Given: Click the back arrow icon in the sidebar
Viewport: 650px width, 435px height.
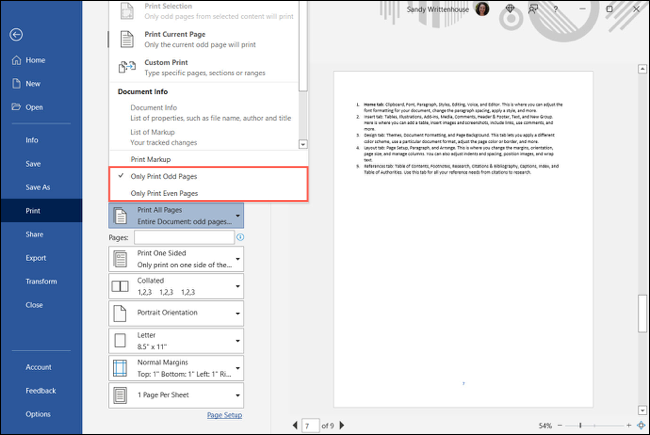Looking at the screenshot, I should [16, 34].
